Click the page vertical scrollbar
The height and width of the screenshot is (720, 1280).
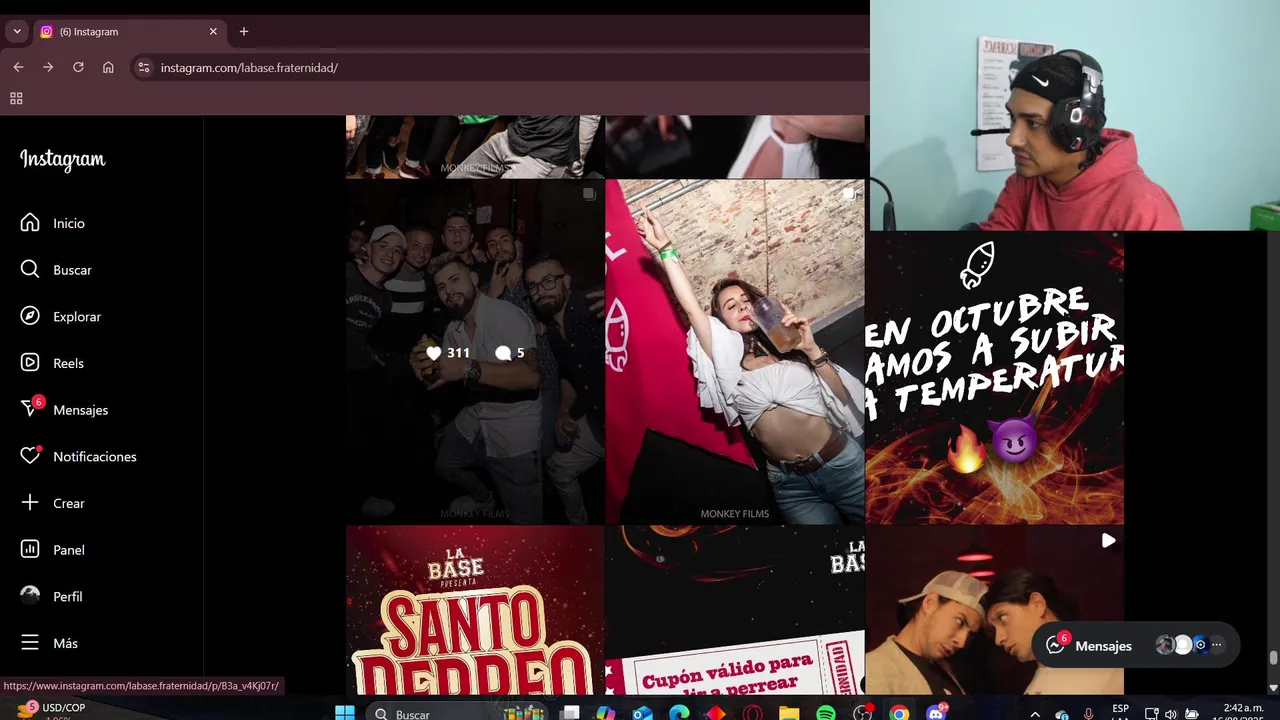pos(1273,657)
